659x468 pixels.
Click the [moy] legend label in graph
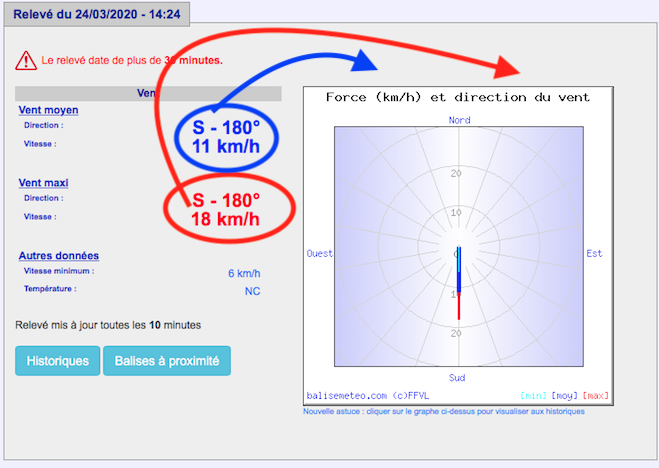click(564, 396)
